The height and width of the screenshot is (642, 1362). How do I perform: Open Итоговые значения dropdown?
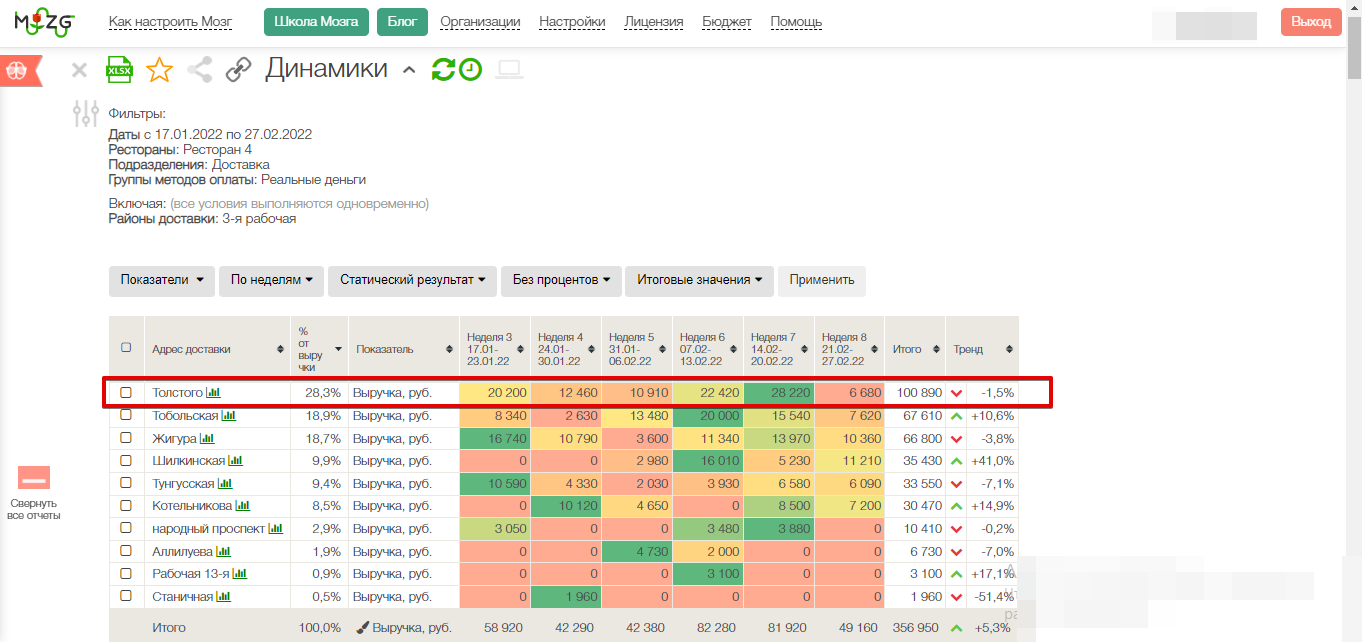click(699, 280)
